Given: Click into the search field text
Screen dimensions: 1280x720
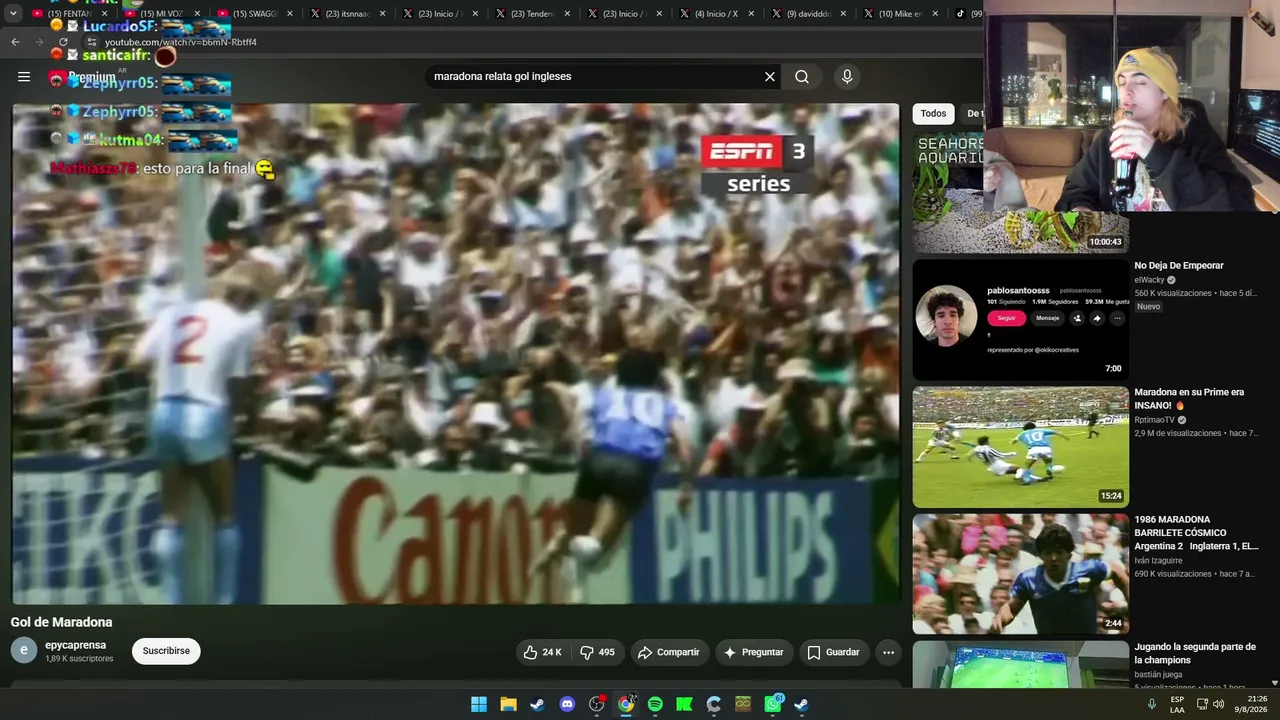Looking at the screenshot, I should [x=503, y=77].
